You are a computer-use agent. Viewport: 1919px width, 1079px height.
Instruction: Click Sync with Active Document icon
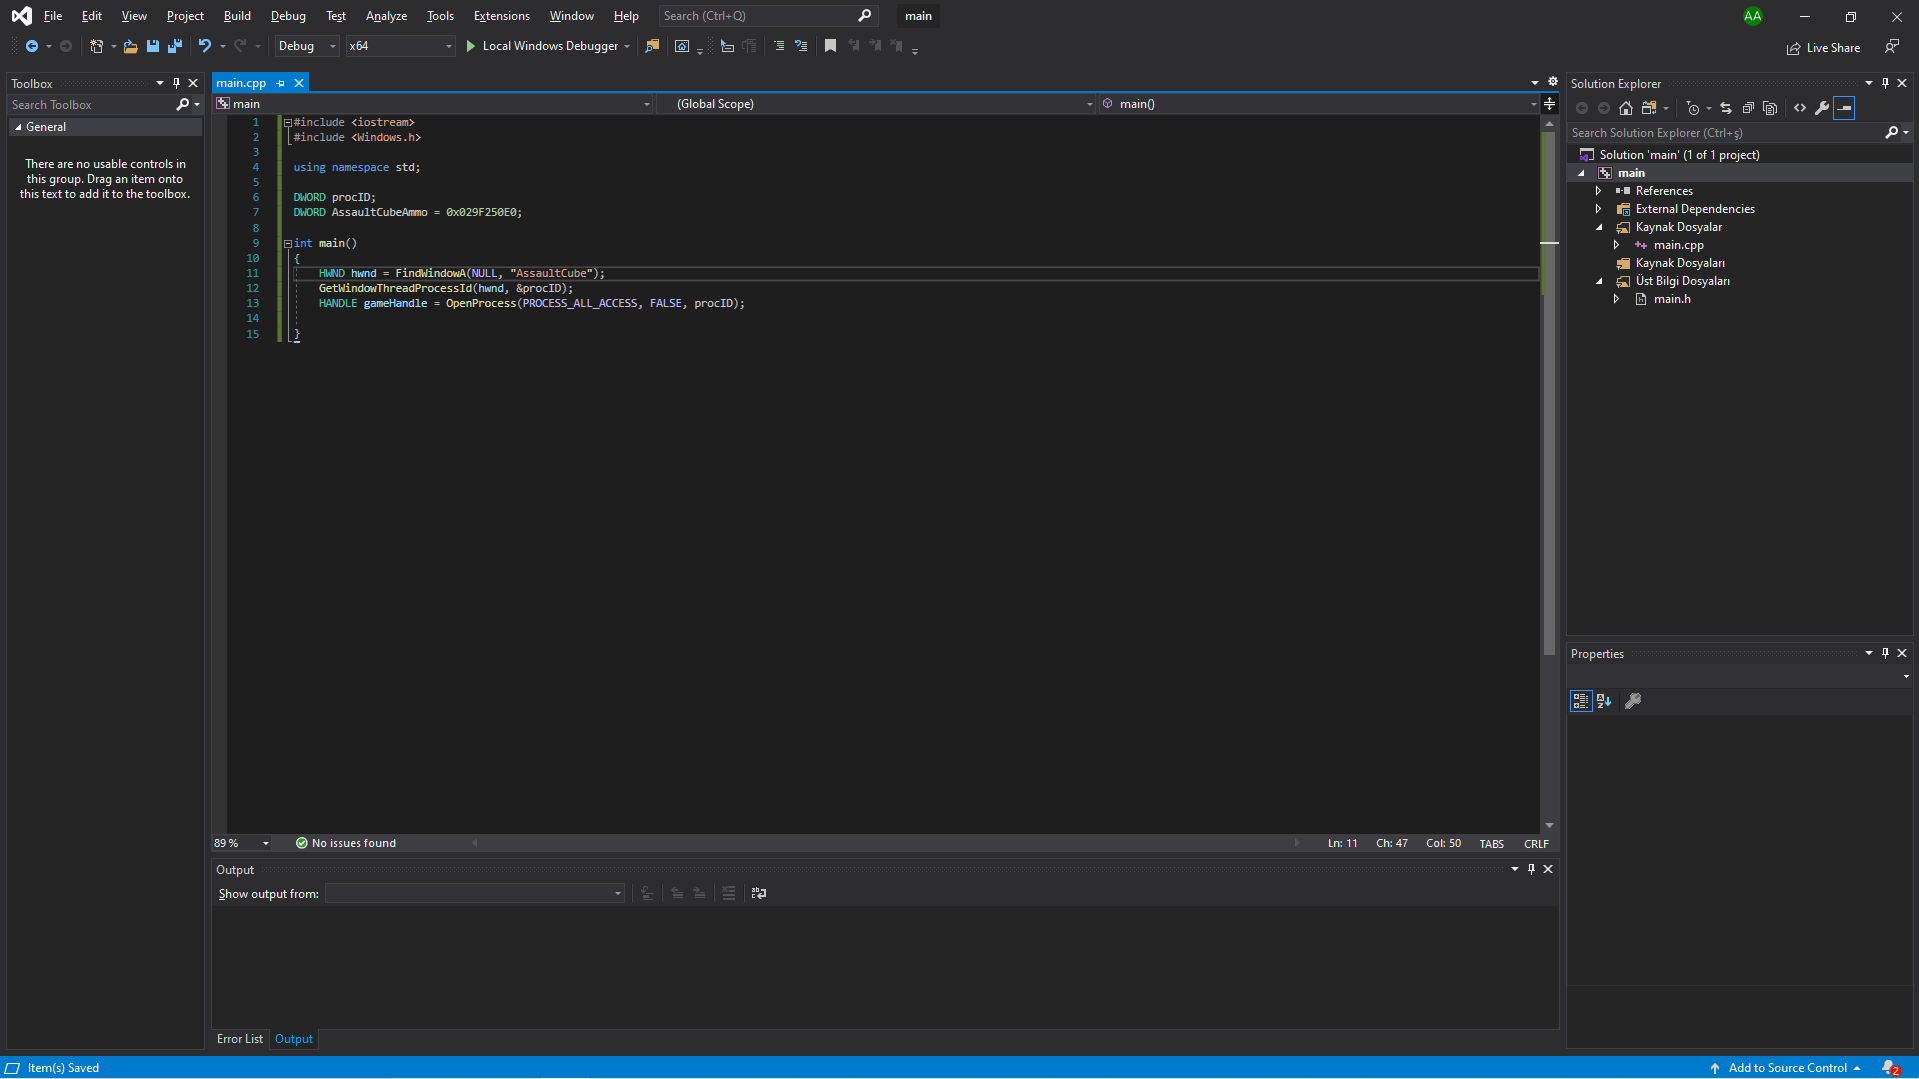coord(1726,108)
